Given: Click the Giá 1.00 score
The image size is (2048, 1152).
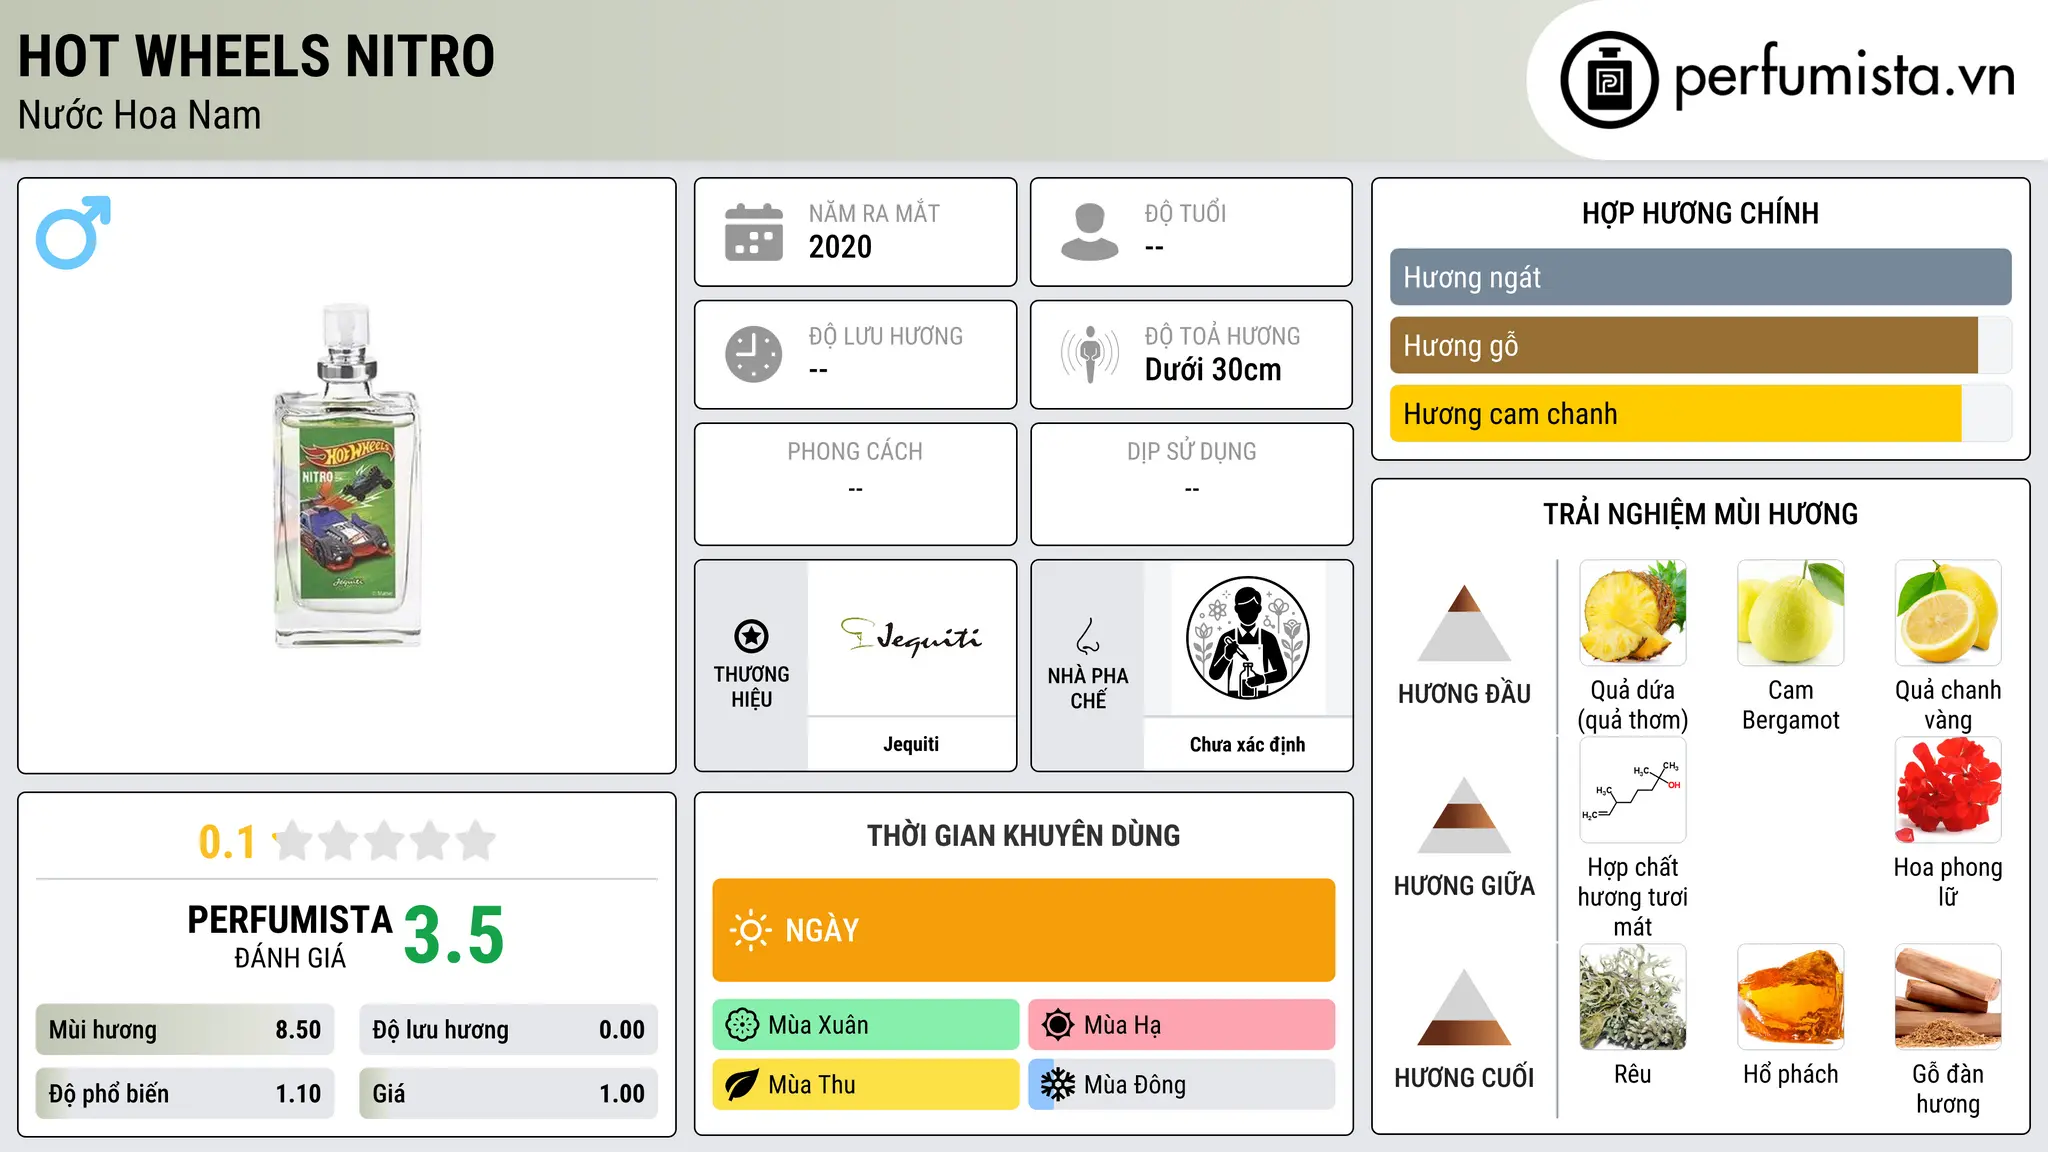Looking at the screenshot, I should (509, 1094).
